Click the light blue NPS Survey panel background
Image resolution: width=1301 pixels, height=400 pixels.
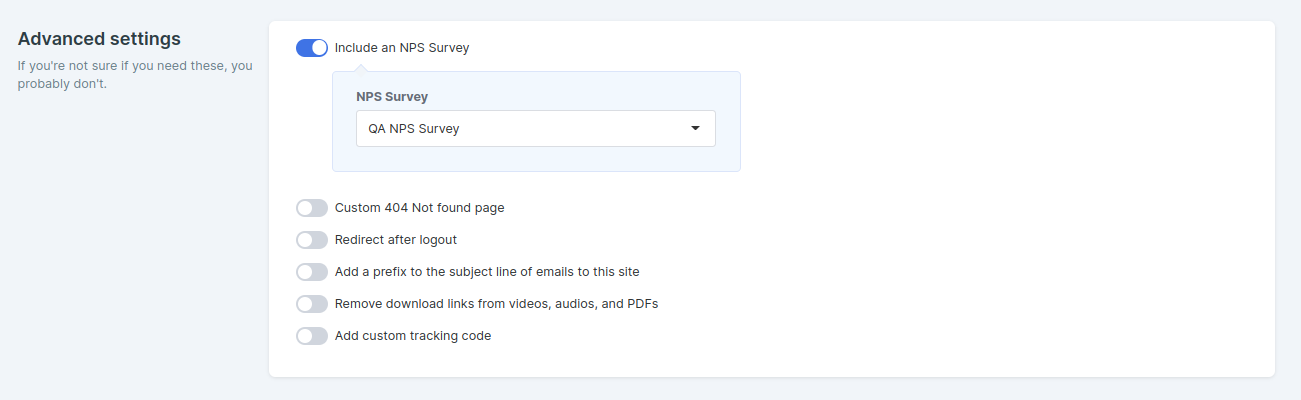point(536,160)
